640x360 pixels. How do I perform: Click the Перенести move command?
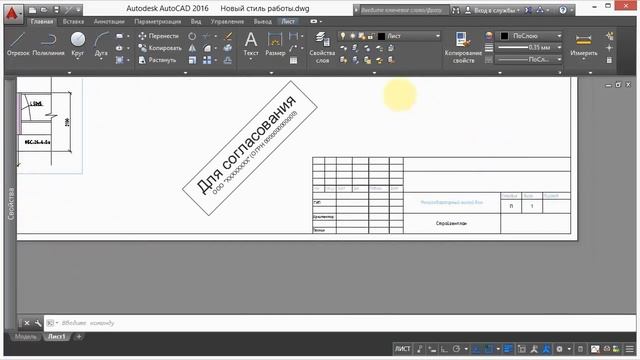[x=159, y=36]
